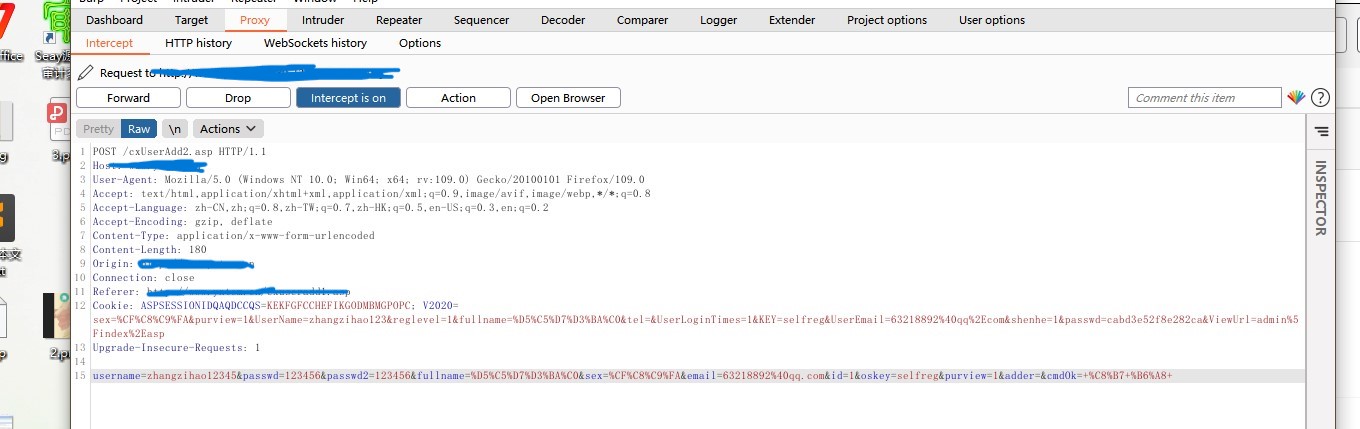The width and height of the screenshot is (1360, 429).
Task: Click the username=zhangzihao12345 body parameter
Action: pos(164,376)
